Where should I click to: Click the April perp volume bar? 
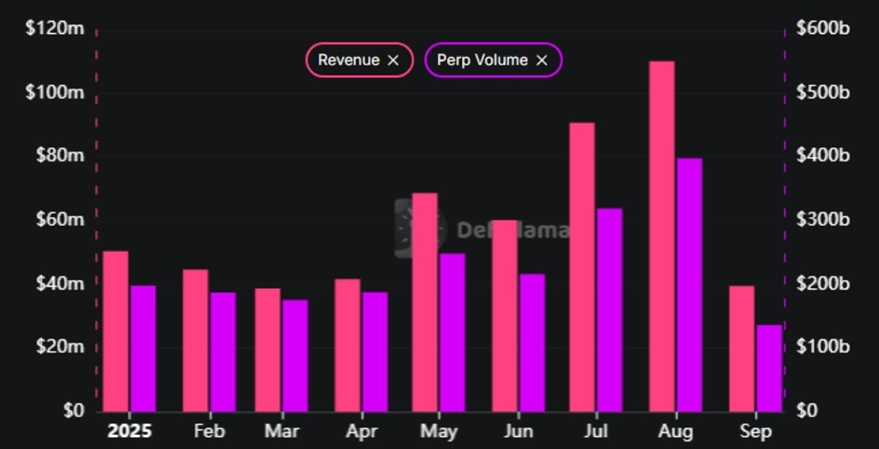click(x=375, y=352)
